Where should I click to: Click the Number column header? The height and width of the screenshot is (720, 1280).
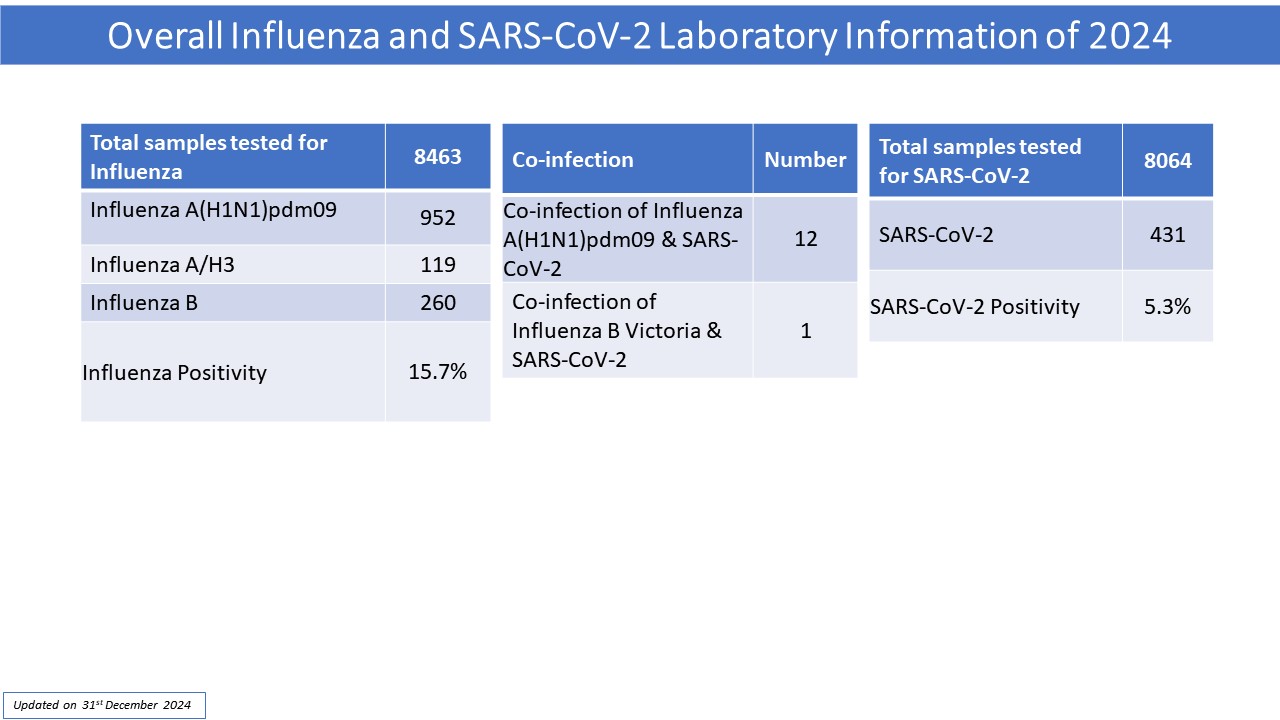point(805,160)
